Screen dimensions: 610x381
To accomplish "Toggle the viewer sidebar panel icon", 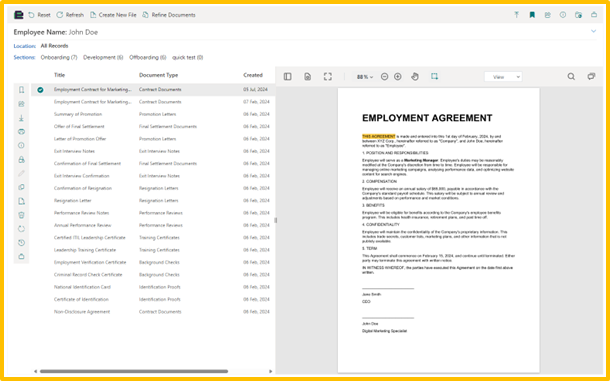I will coord(287,77).
